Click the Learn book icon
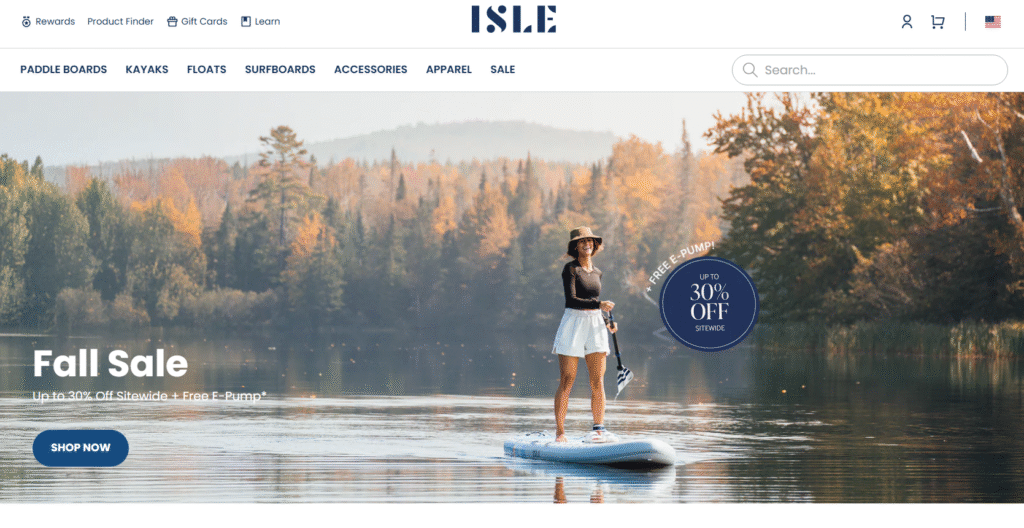 tap(246, 22)
